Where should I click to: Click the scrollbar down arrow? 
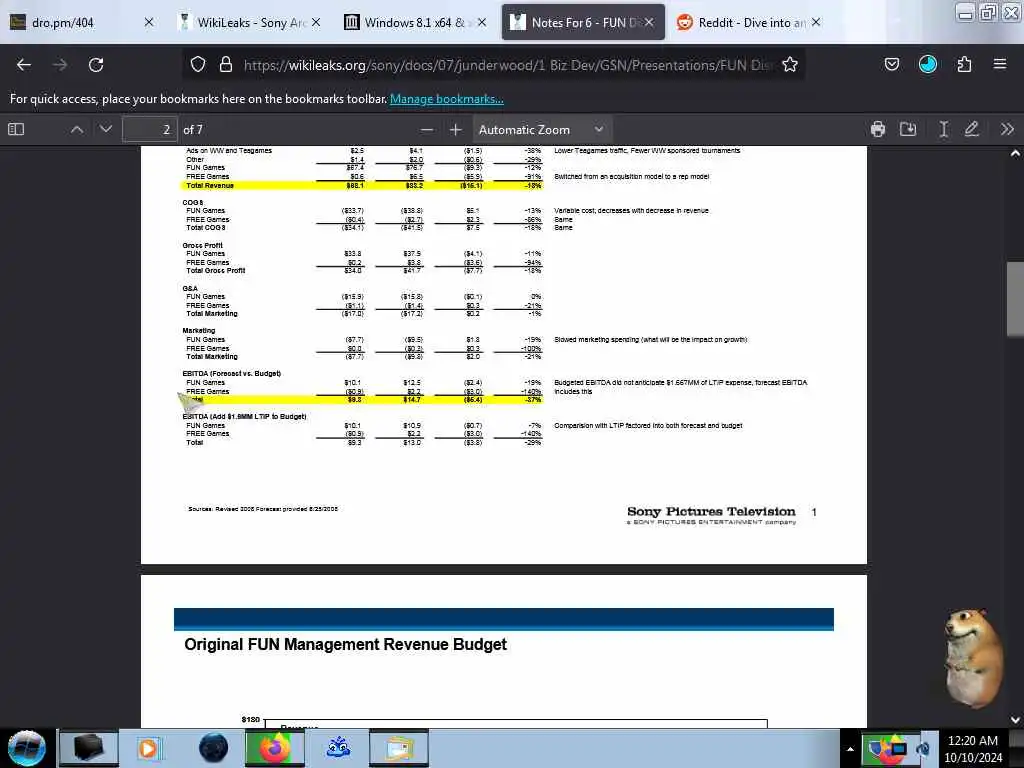click(1015, 720)
